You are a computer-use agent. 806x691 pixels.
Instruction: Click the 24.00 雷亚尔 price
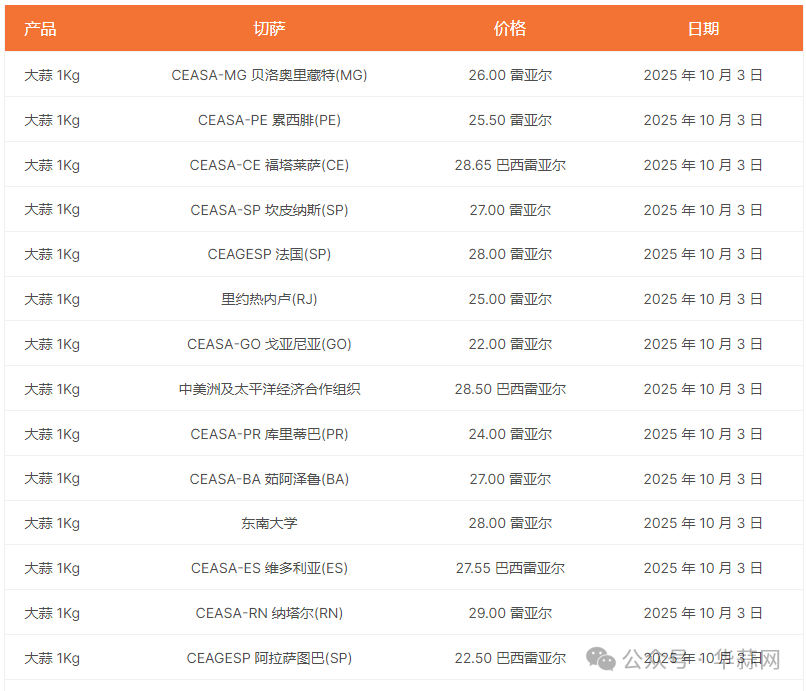[510, 434]
